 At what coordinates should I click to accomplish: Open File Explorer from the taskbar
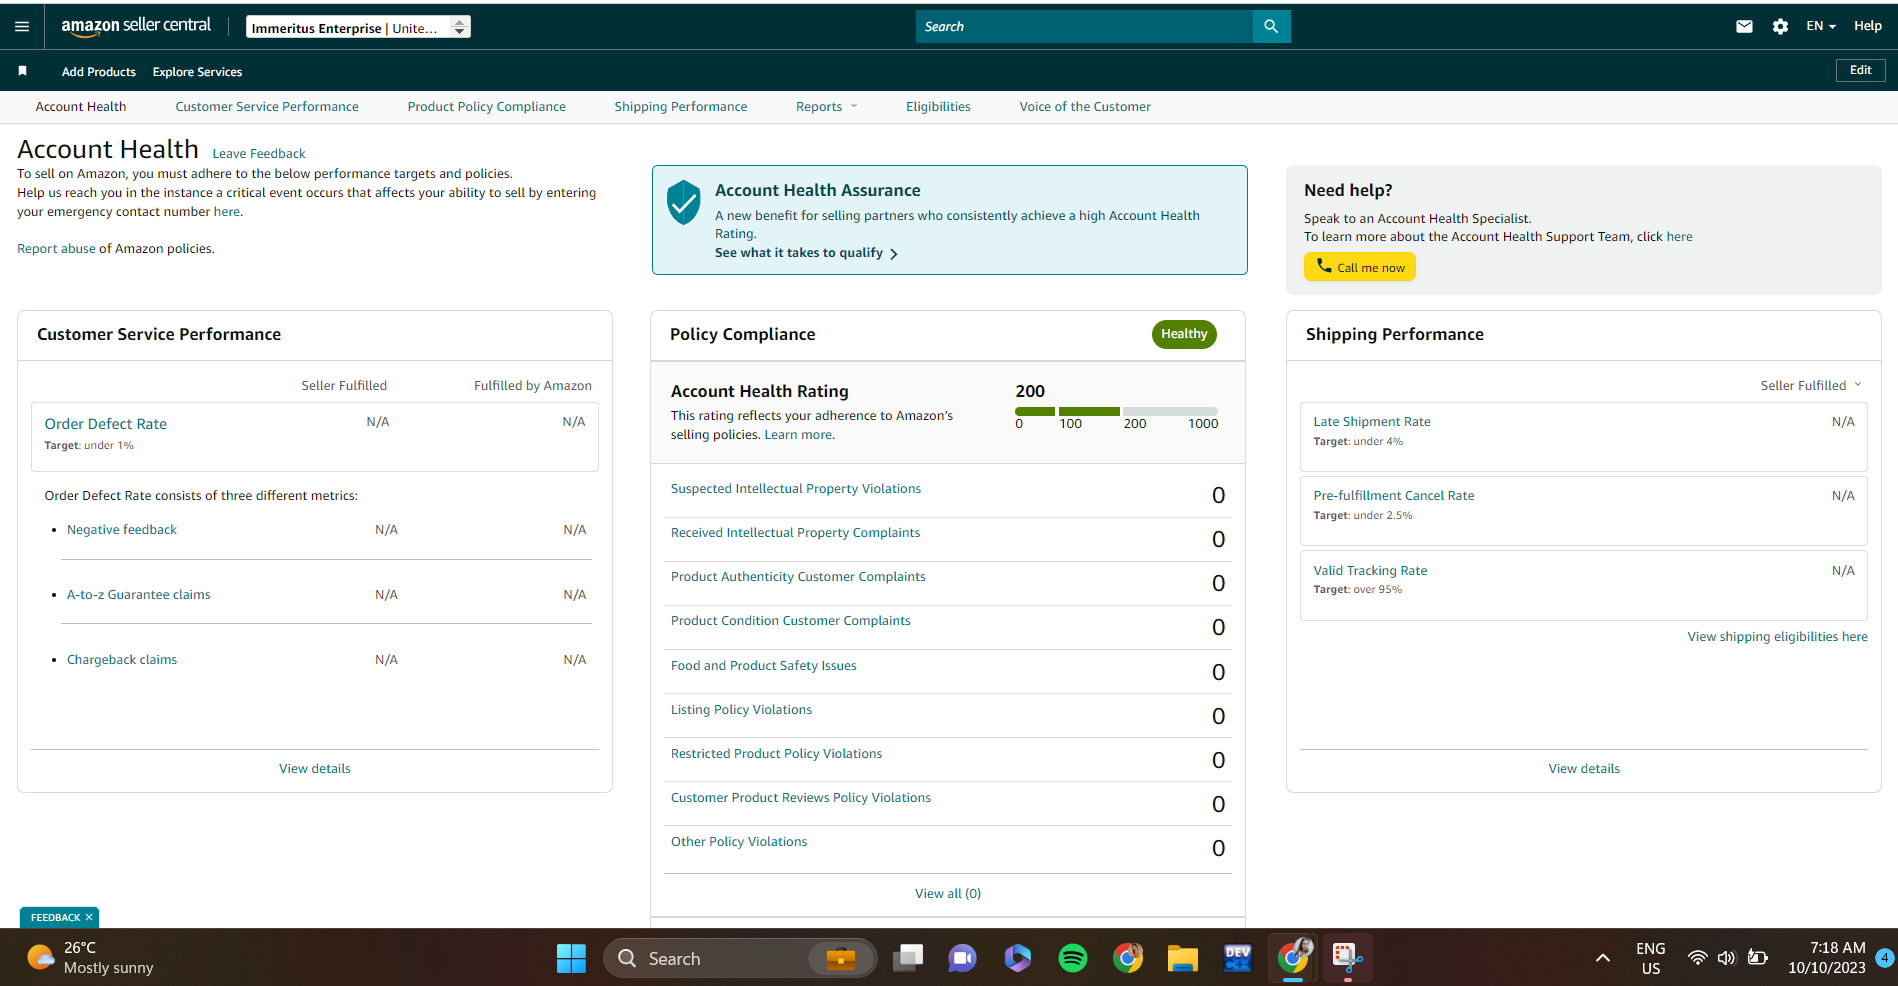point(1183,958)
